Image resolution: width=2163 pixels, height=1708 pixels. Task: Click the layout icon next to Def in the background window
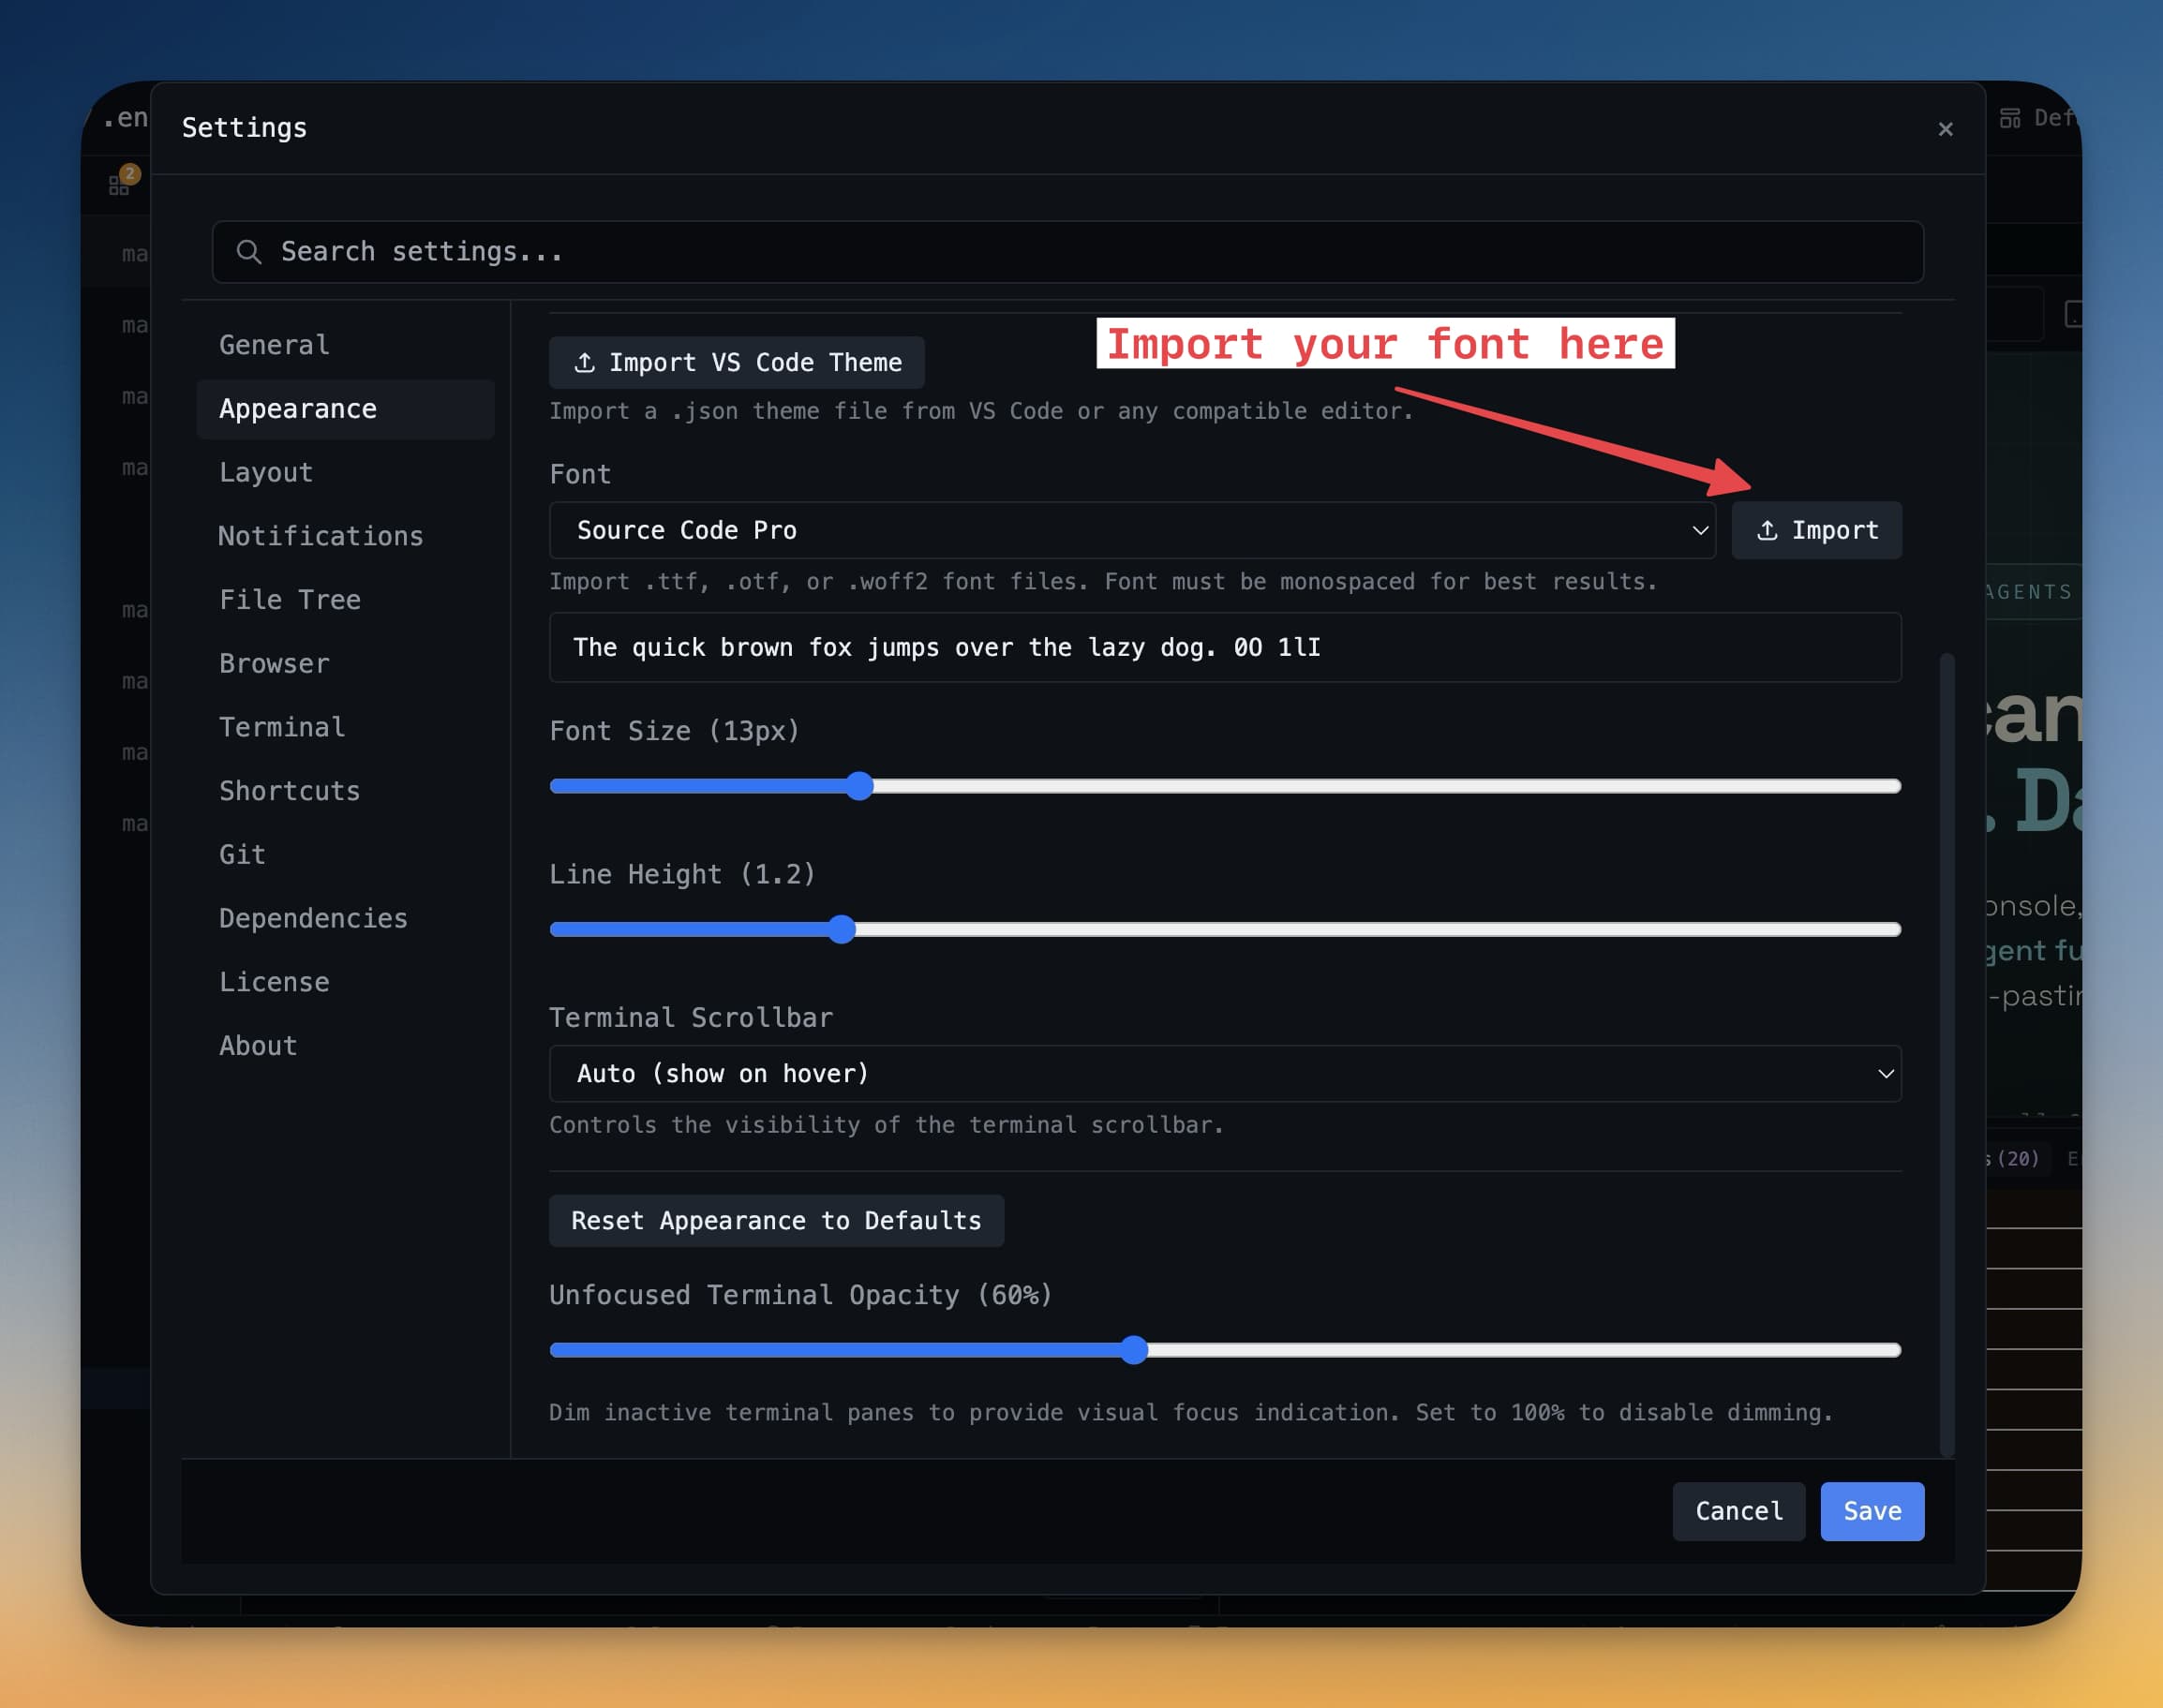2010,119
